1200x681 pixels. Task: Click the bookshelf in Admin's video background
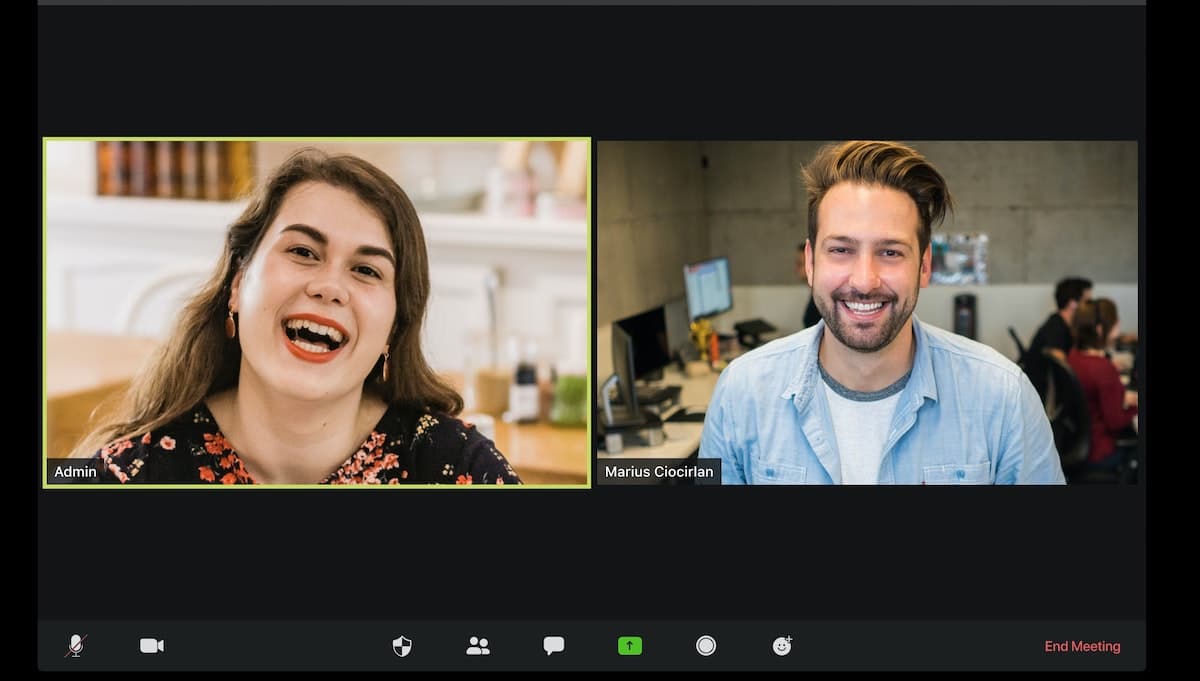[175, 168]
